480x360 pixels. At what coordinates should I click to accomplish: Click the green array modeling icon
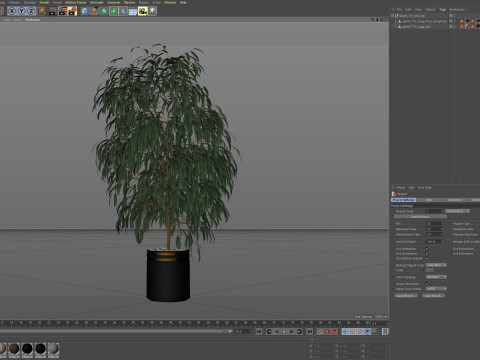(114, 11)
